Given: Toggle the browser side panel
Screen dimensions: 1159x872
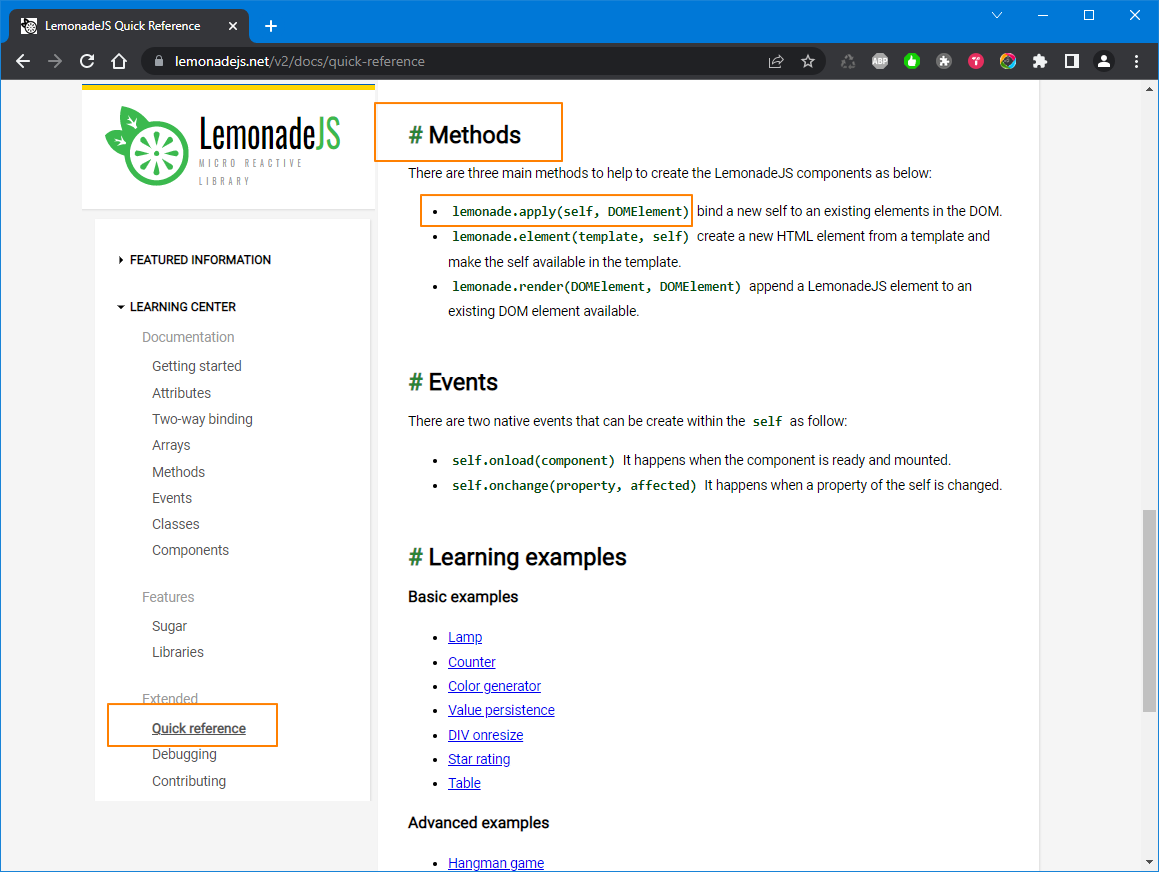Looking at the screenshot, I should (x=1072, y=61).
